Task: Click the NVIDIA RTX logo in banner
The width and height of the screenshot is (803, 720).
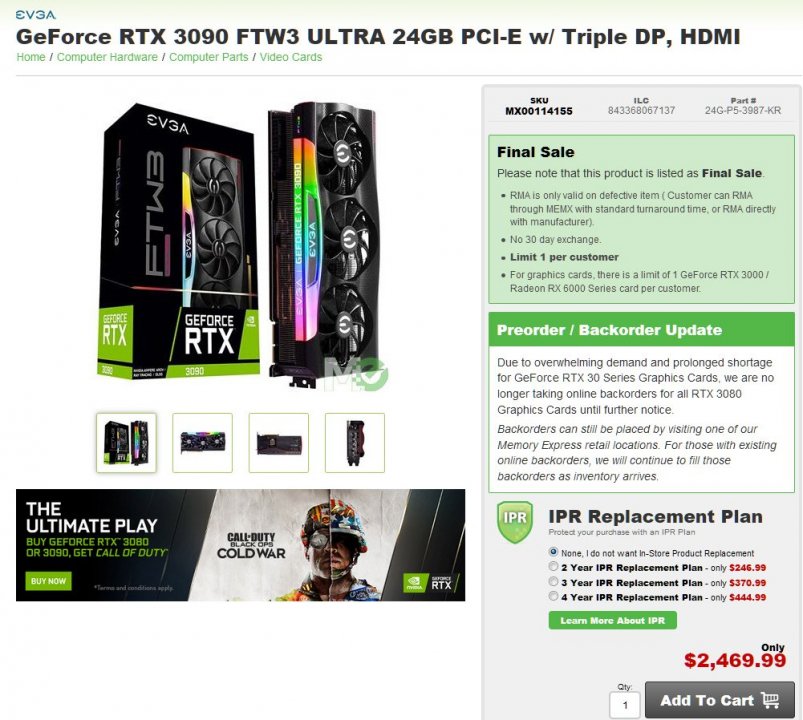Action: (430, 582)
